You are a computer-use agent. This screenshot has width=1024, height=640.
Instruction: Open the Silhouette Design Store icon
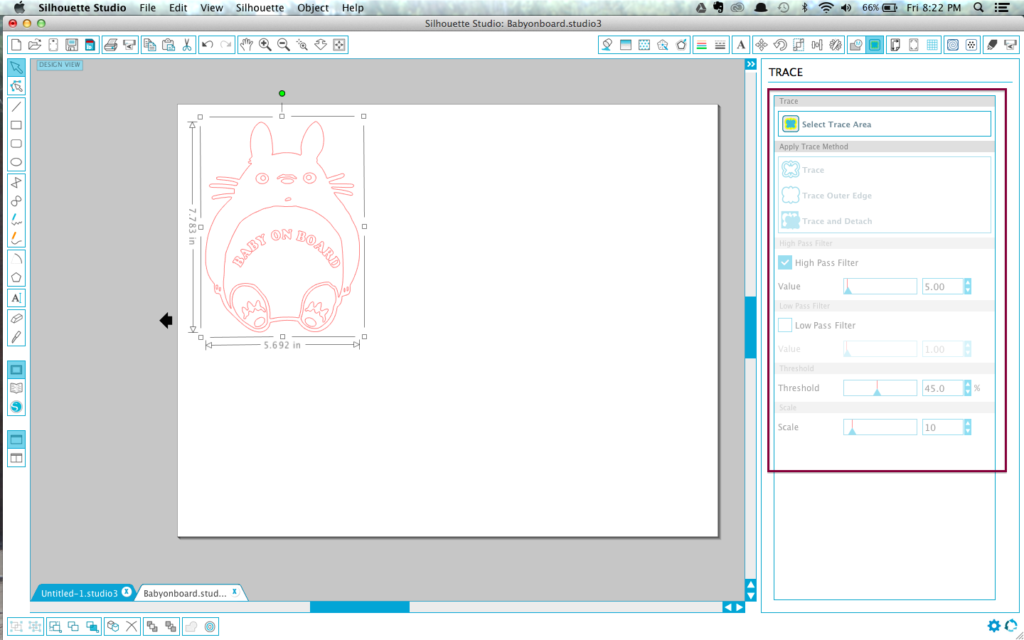16,407
